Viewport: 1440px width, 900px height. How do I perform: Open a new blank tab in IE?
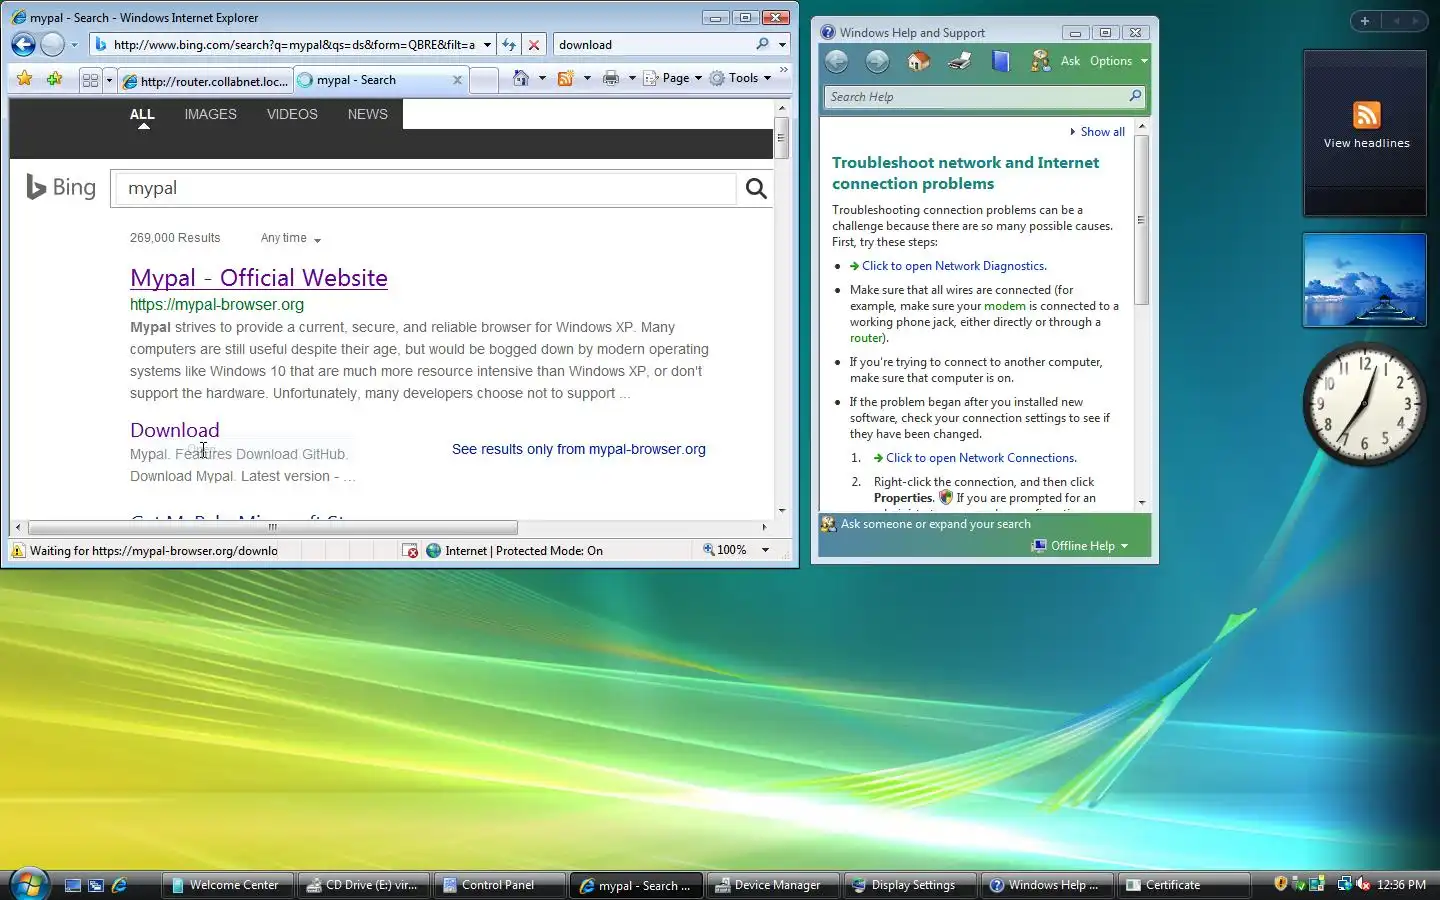coord(483,81)
